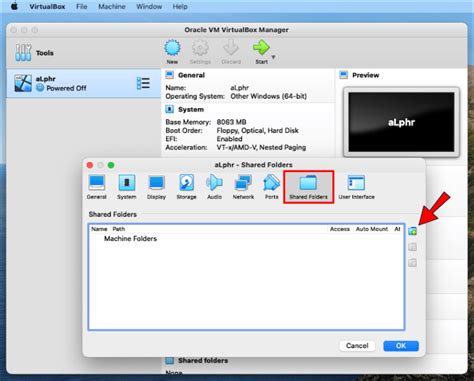The image size is (474, 381).
Task: Open the System settings tab
Action: click(127, 187)
